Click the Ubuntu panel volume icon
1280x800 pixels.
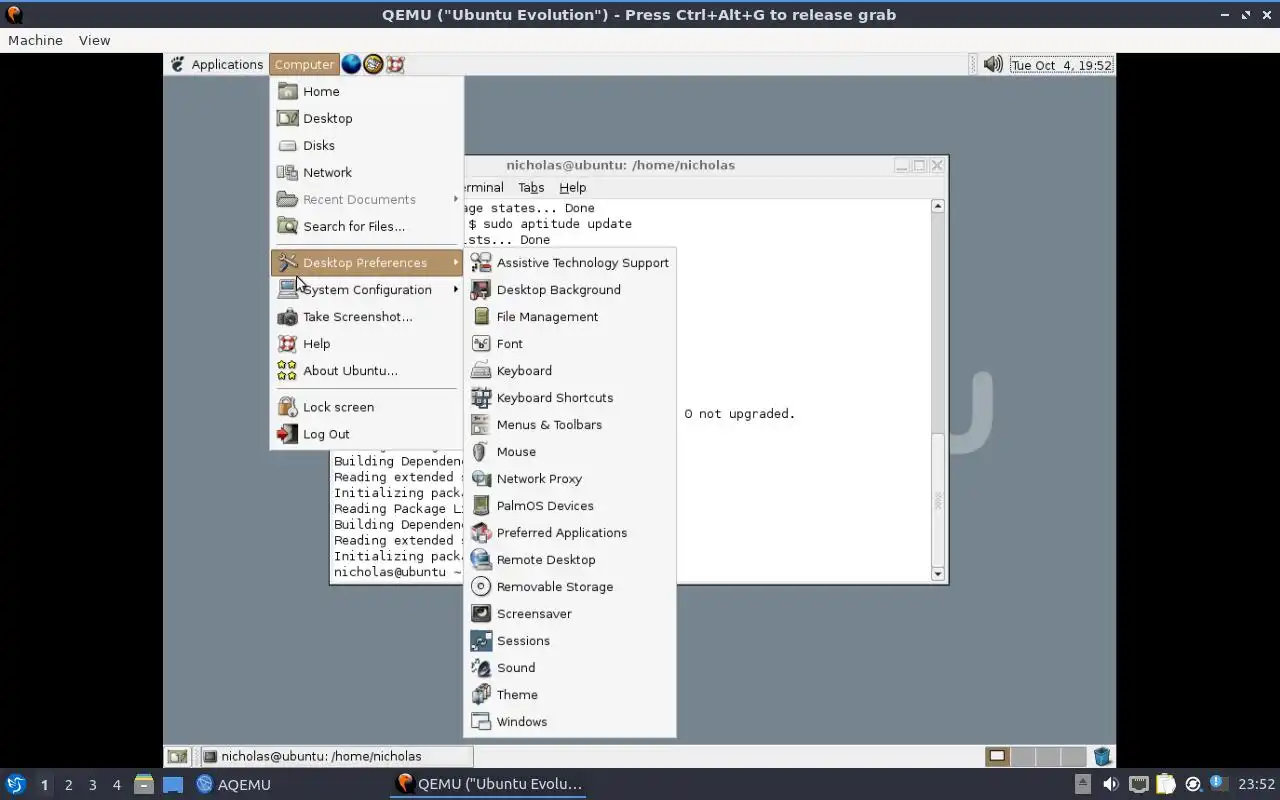(993, 64)
